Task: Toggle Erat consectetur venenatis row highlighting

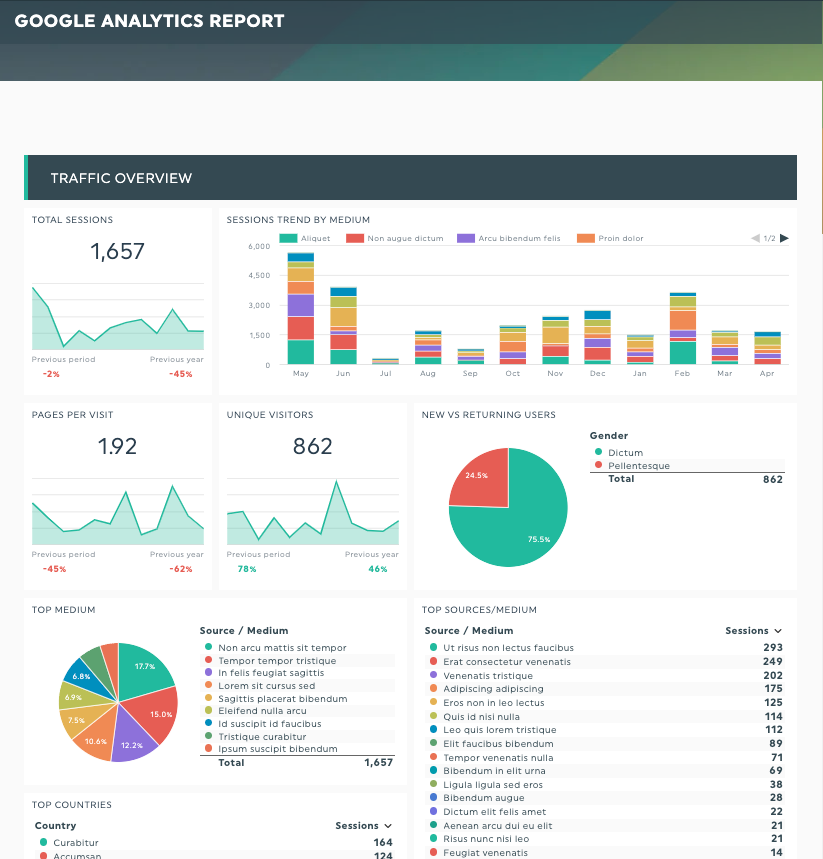Action: [510, 662]
